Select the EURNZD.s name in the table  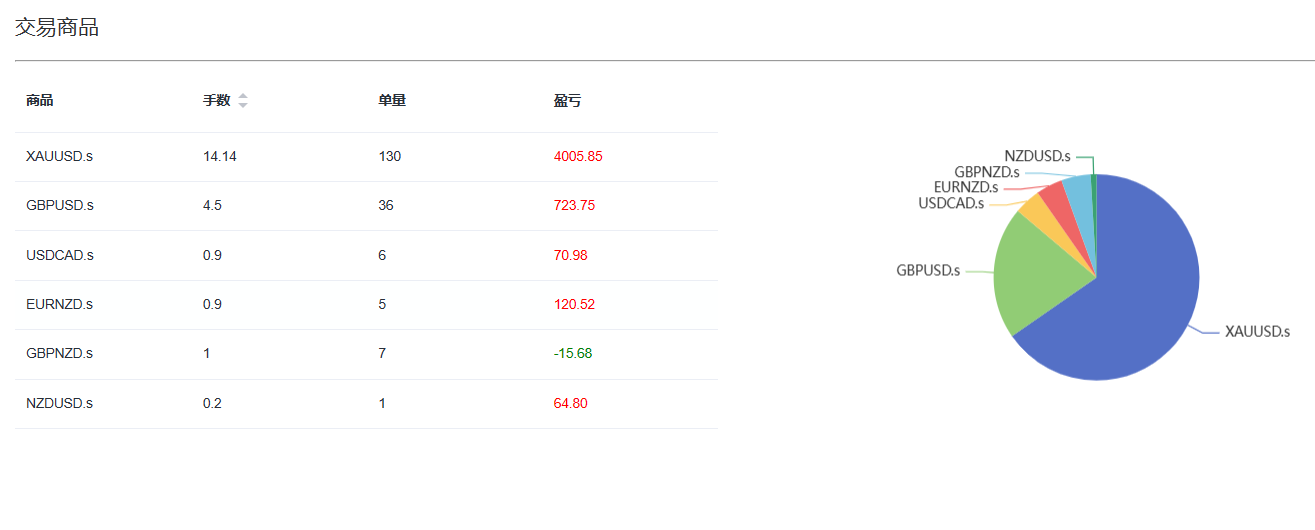59,305
